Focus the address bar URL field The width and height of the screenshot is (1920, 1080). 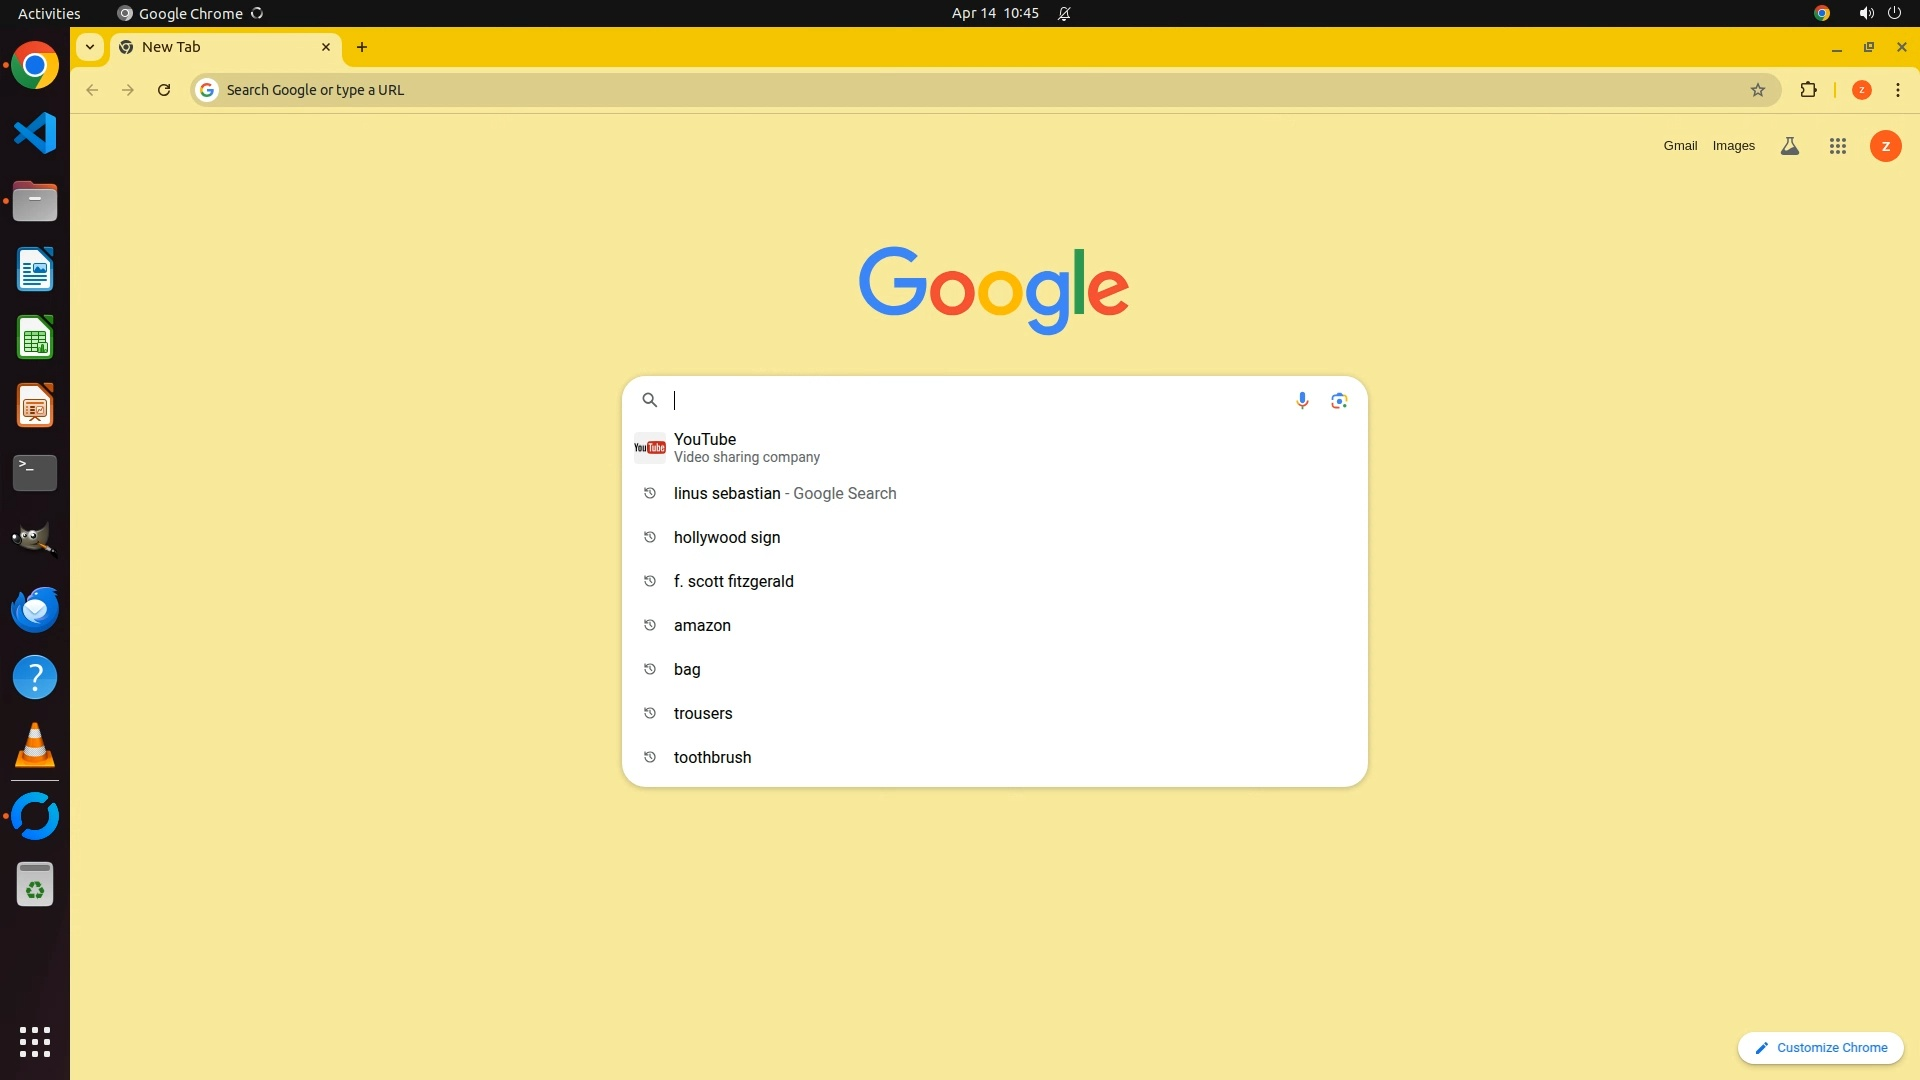tap(900, 90)
